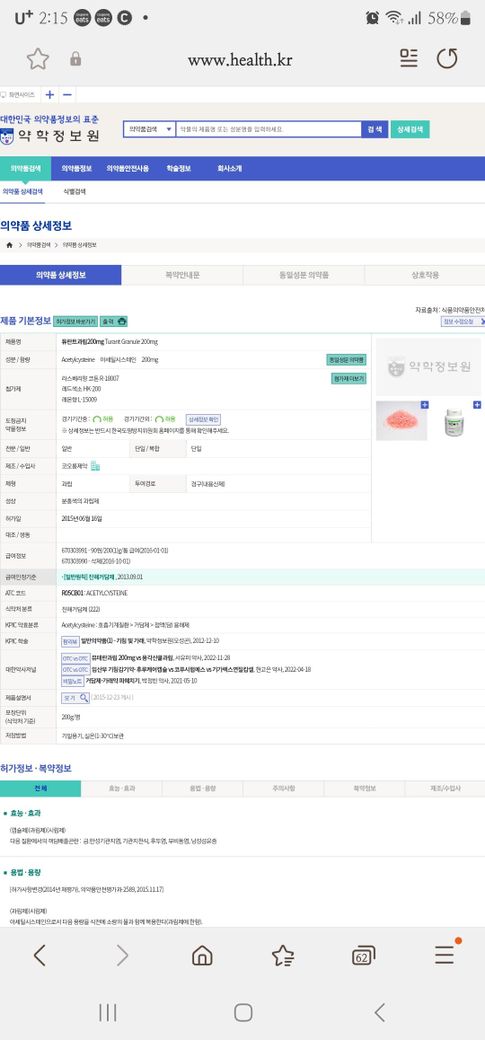Enlarge the white bottle photo thumbnail

(454, 421)
